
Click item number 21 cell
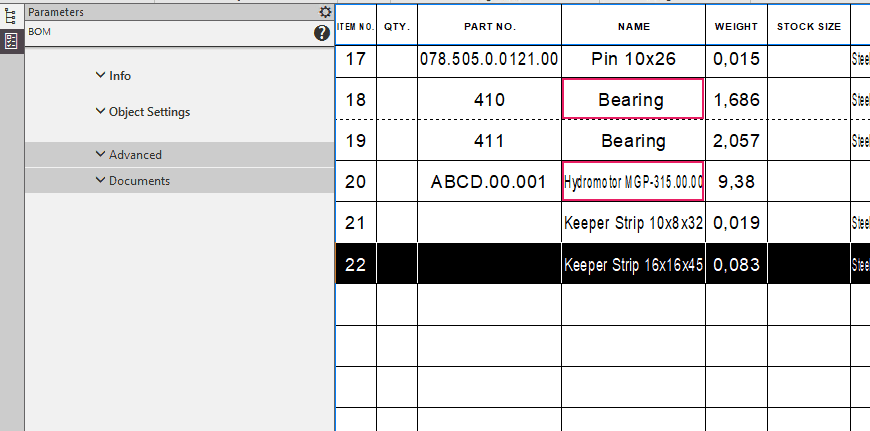click(x=355, y=223)
